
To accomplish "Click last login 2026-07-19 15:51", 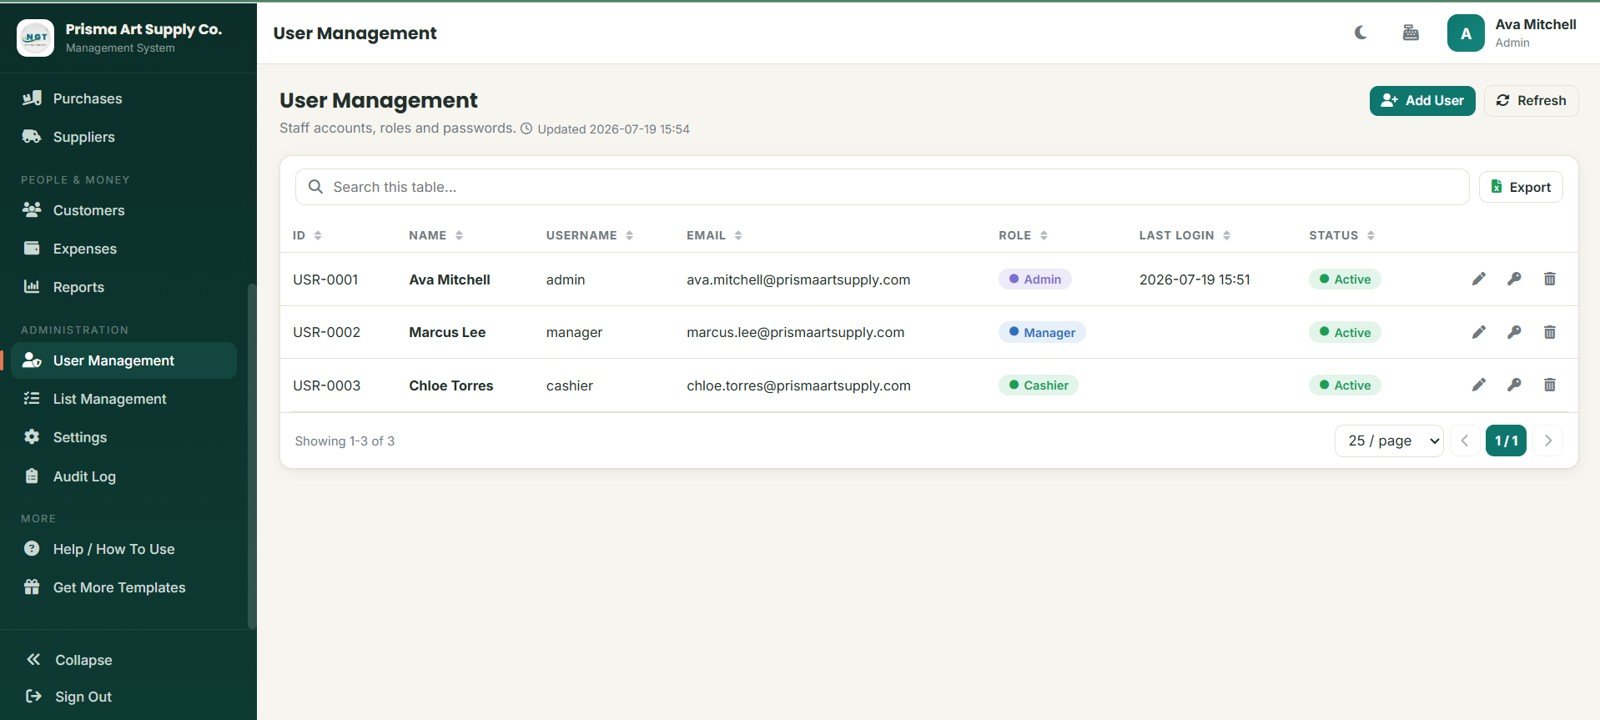I will (x=1194, y=280).
